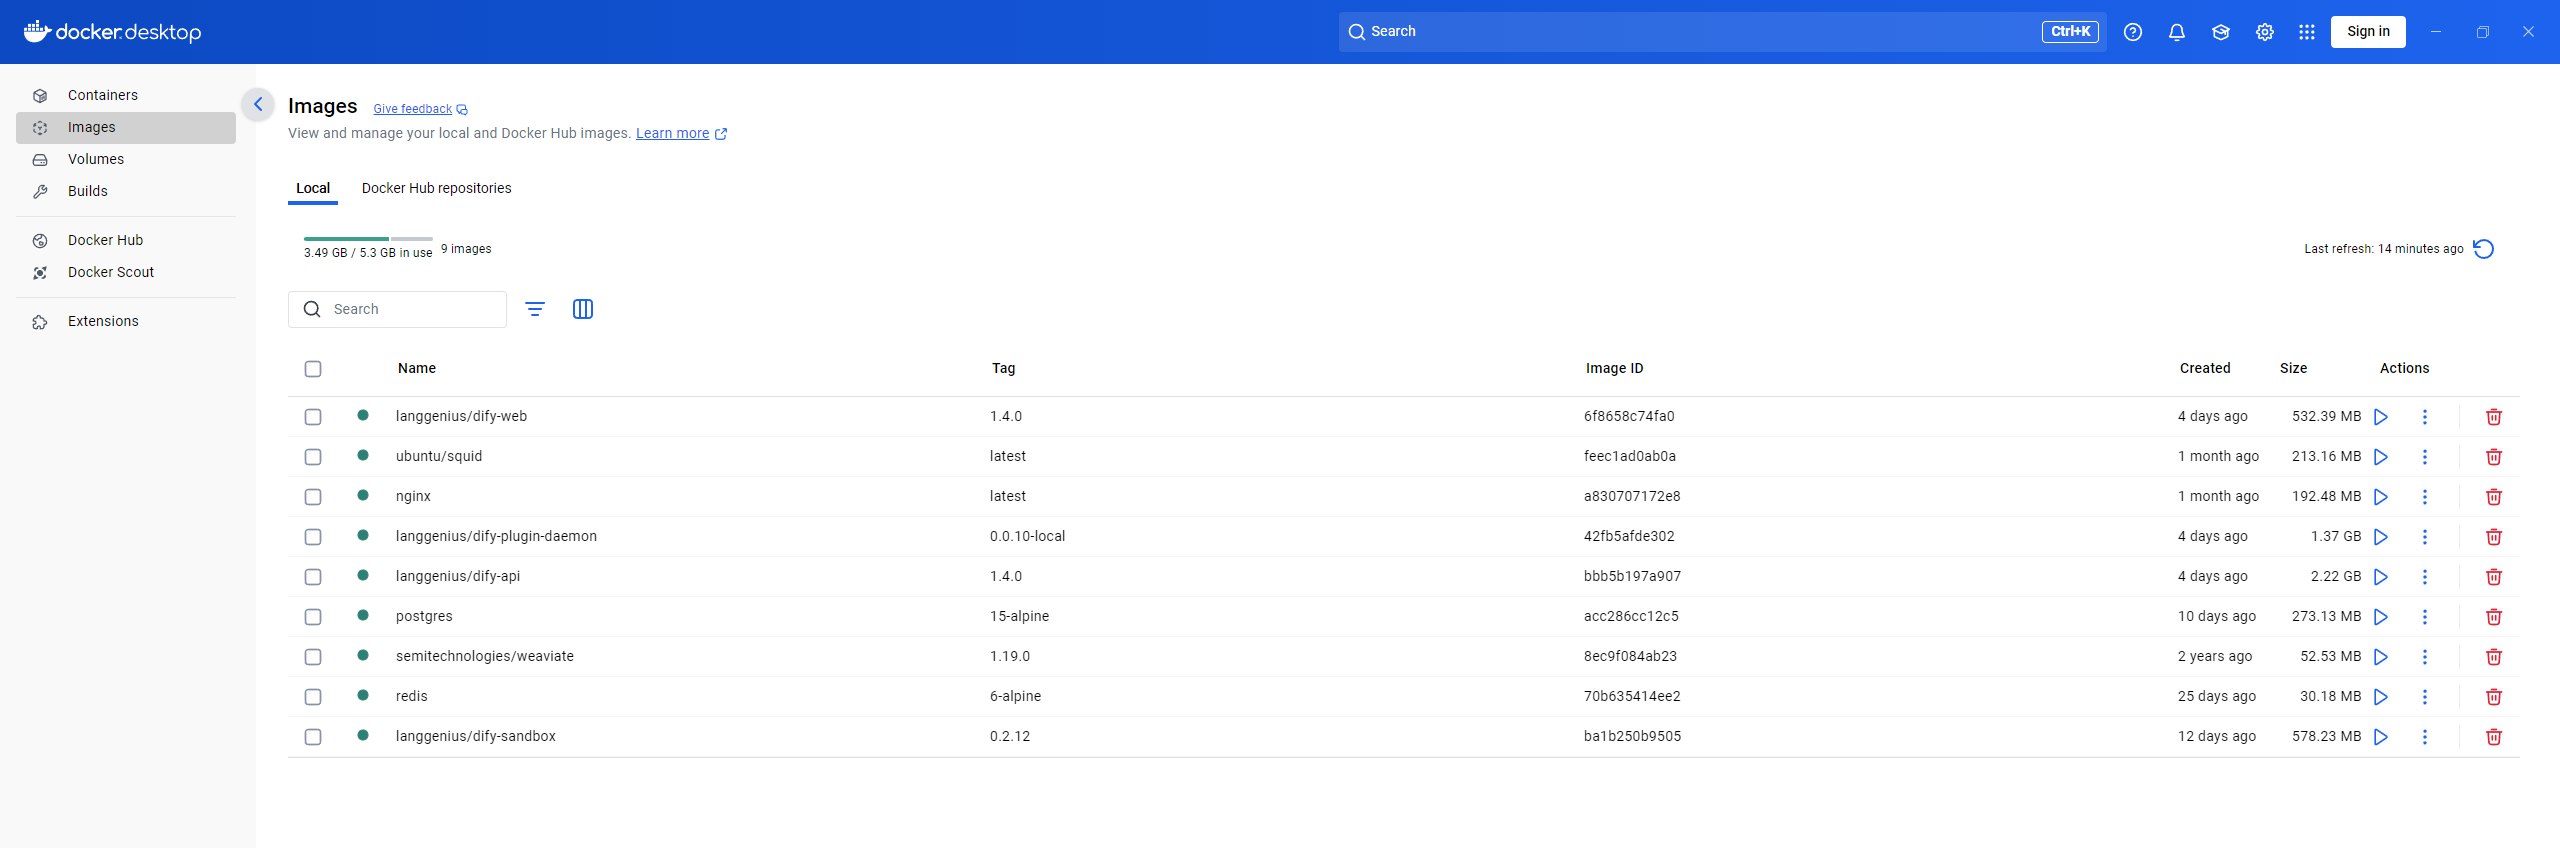Open Docker Desktop settings gear
This screenshot has width=2560, height=848.
(x=2265, y=32)
